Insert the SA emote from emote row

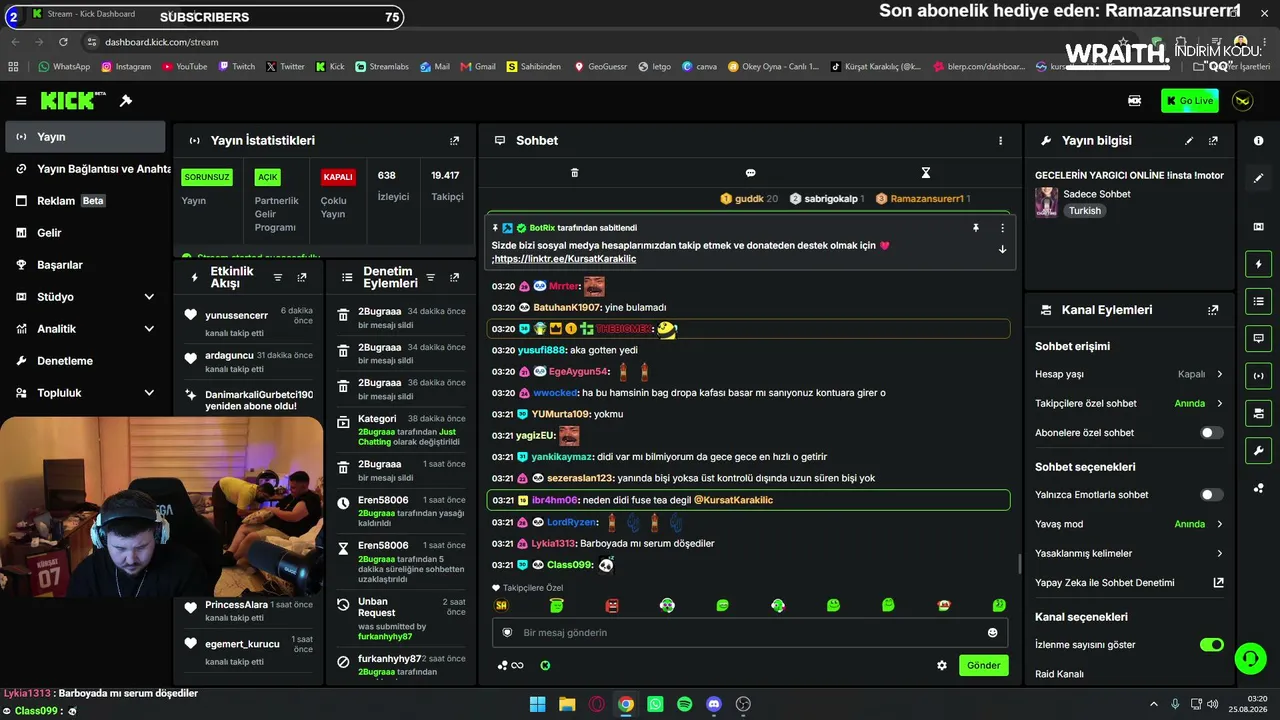502,606
